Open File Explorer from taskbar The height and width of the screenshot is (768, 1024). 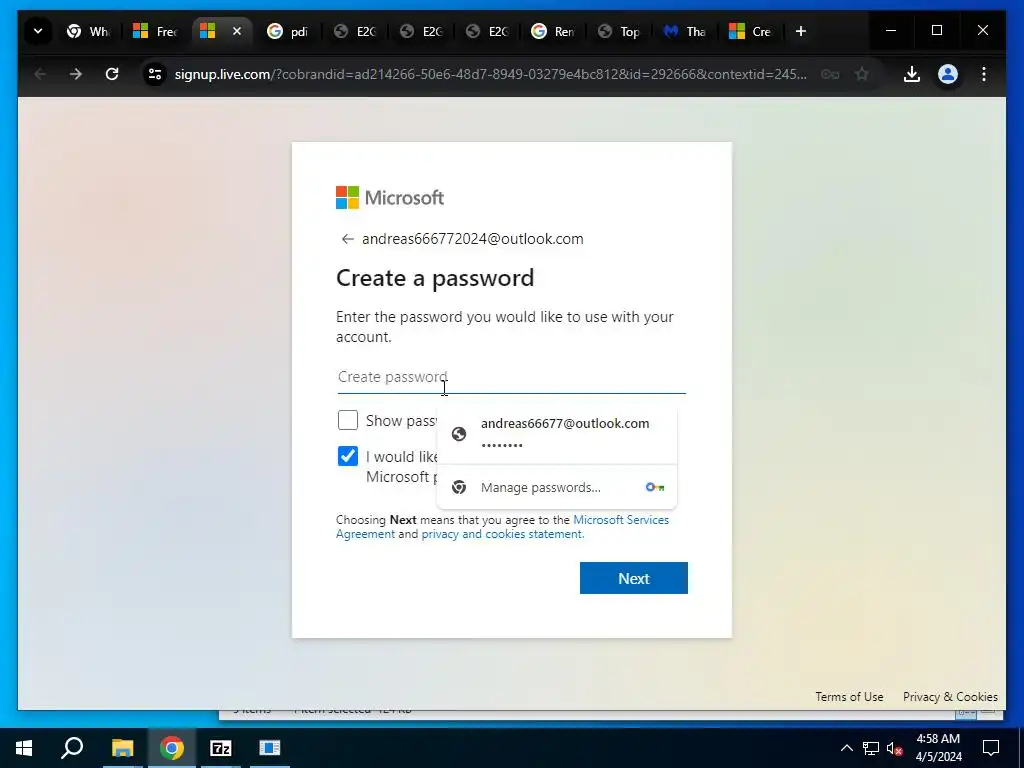coord(122,748)
